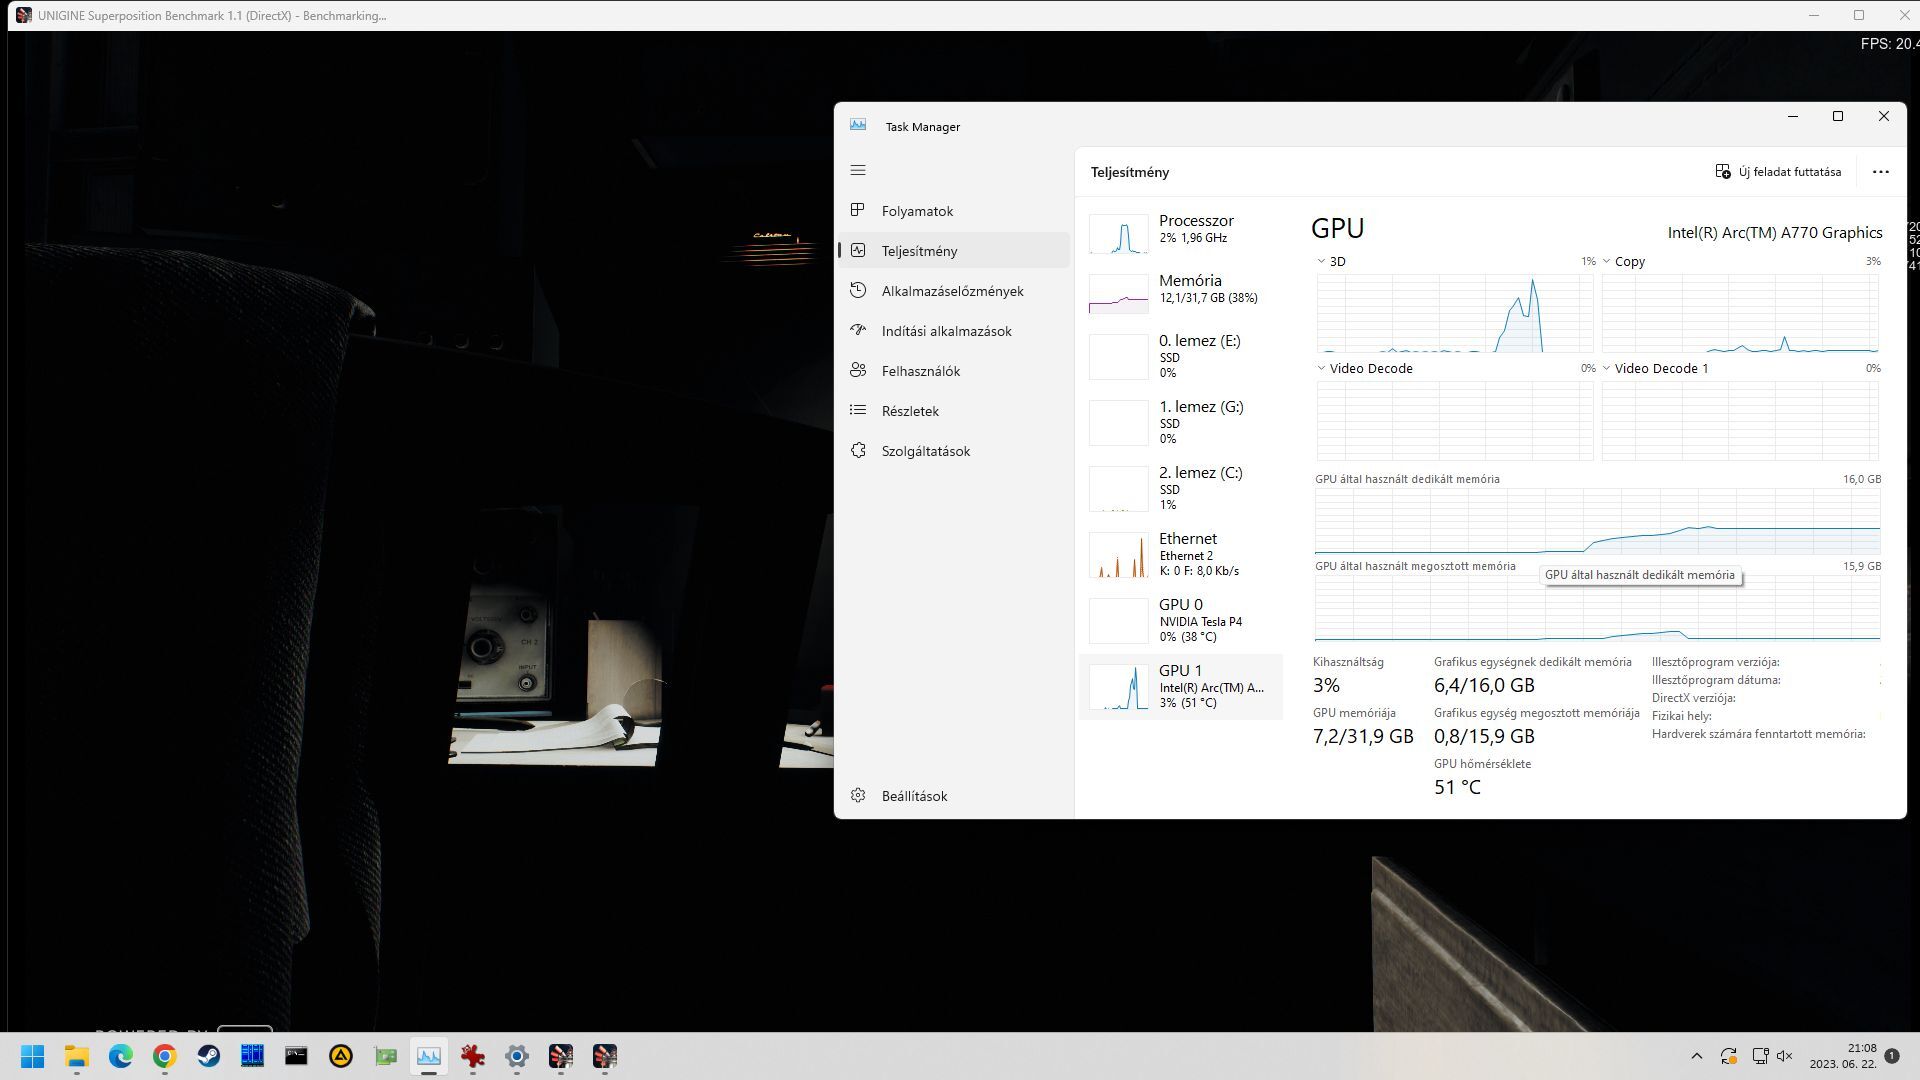Screen dimensions: 1920x1080
Task: Open Steam from taskbar
Action: click(x=209, y=1056)
